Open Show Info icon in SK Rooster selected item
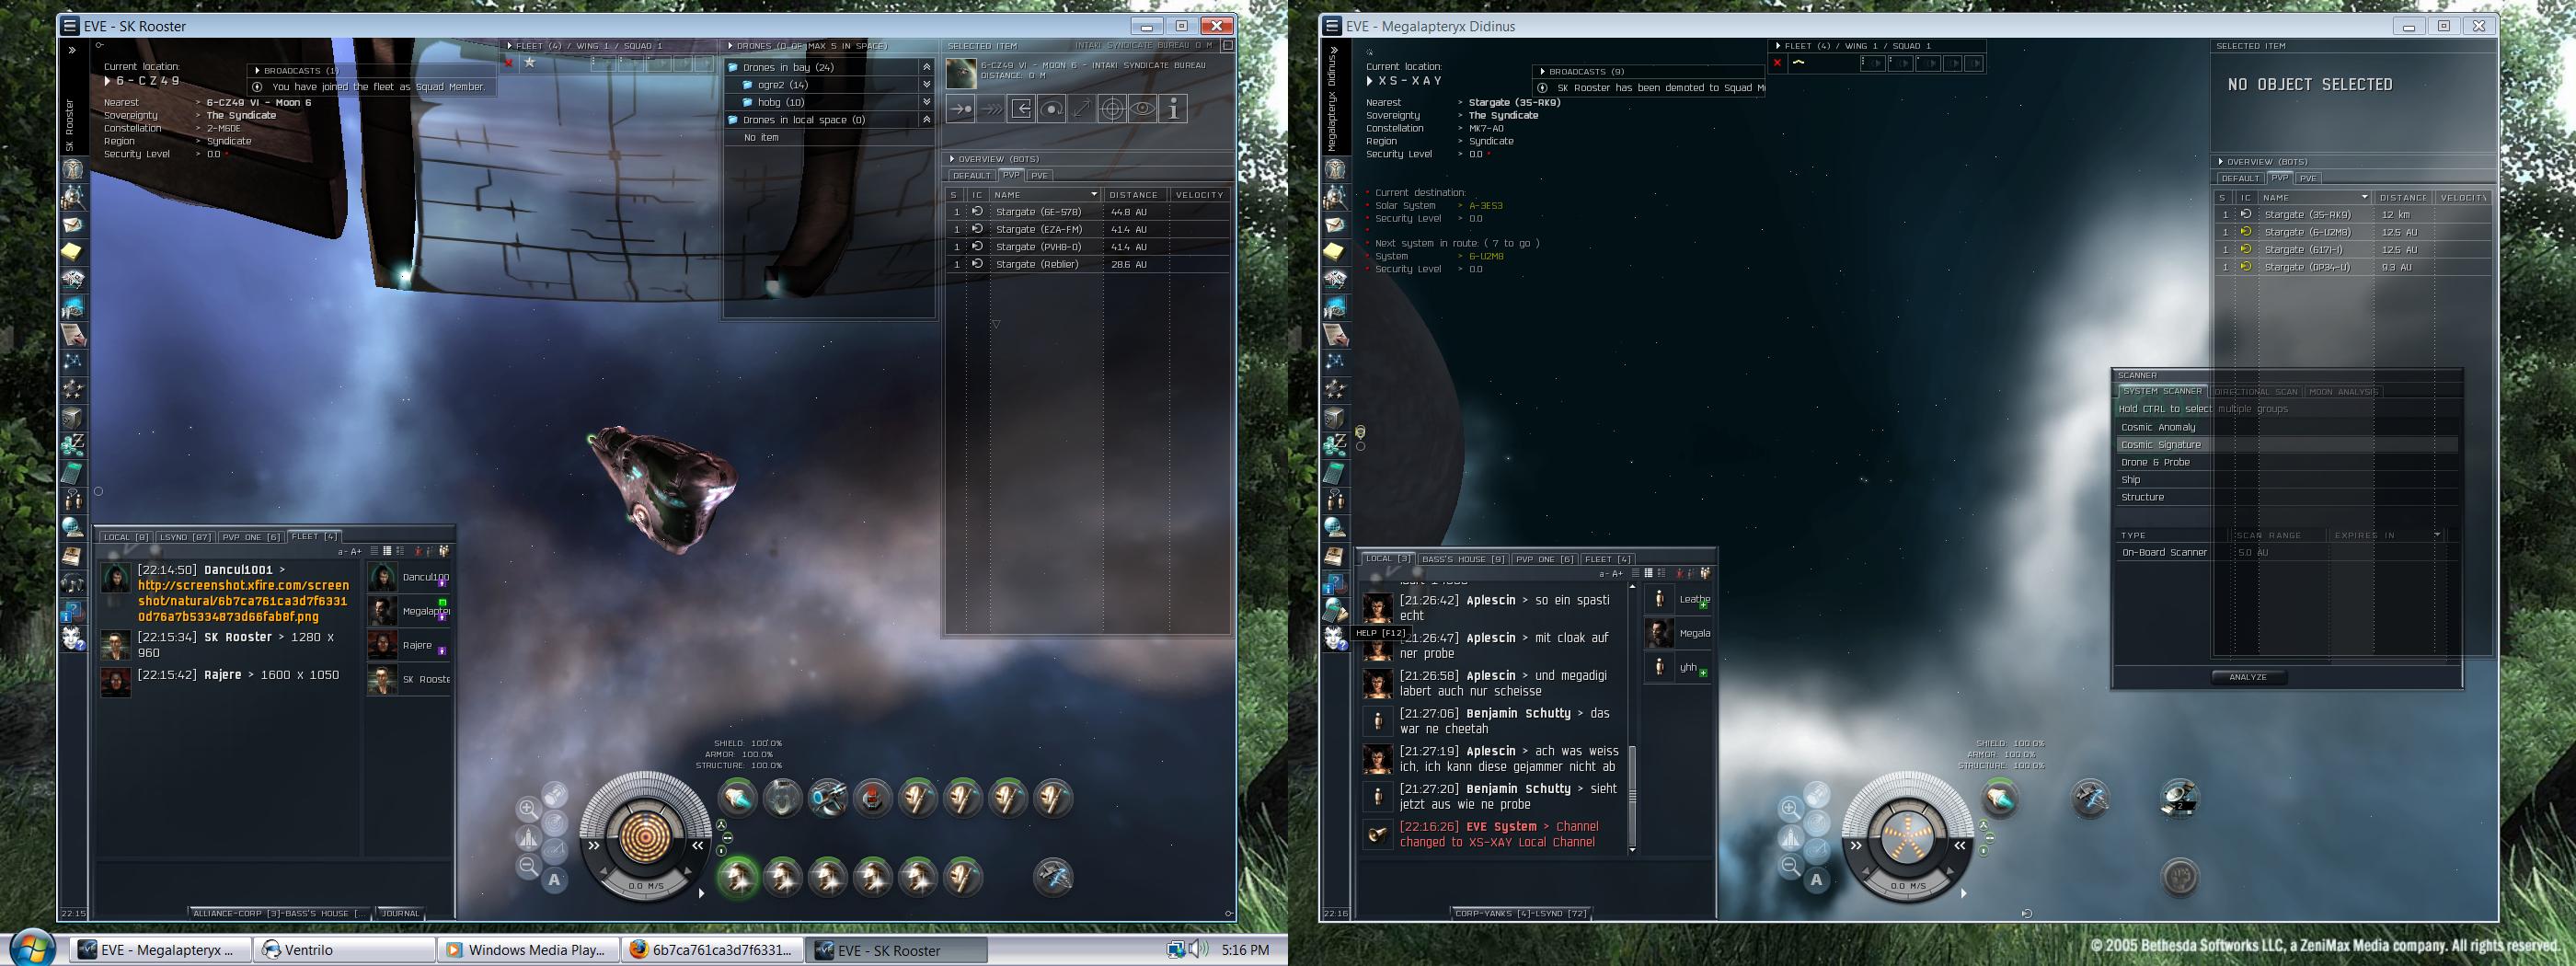 point(1173,109)
